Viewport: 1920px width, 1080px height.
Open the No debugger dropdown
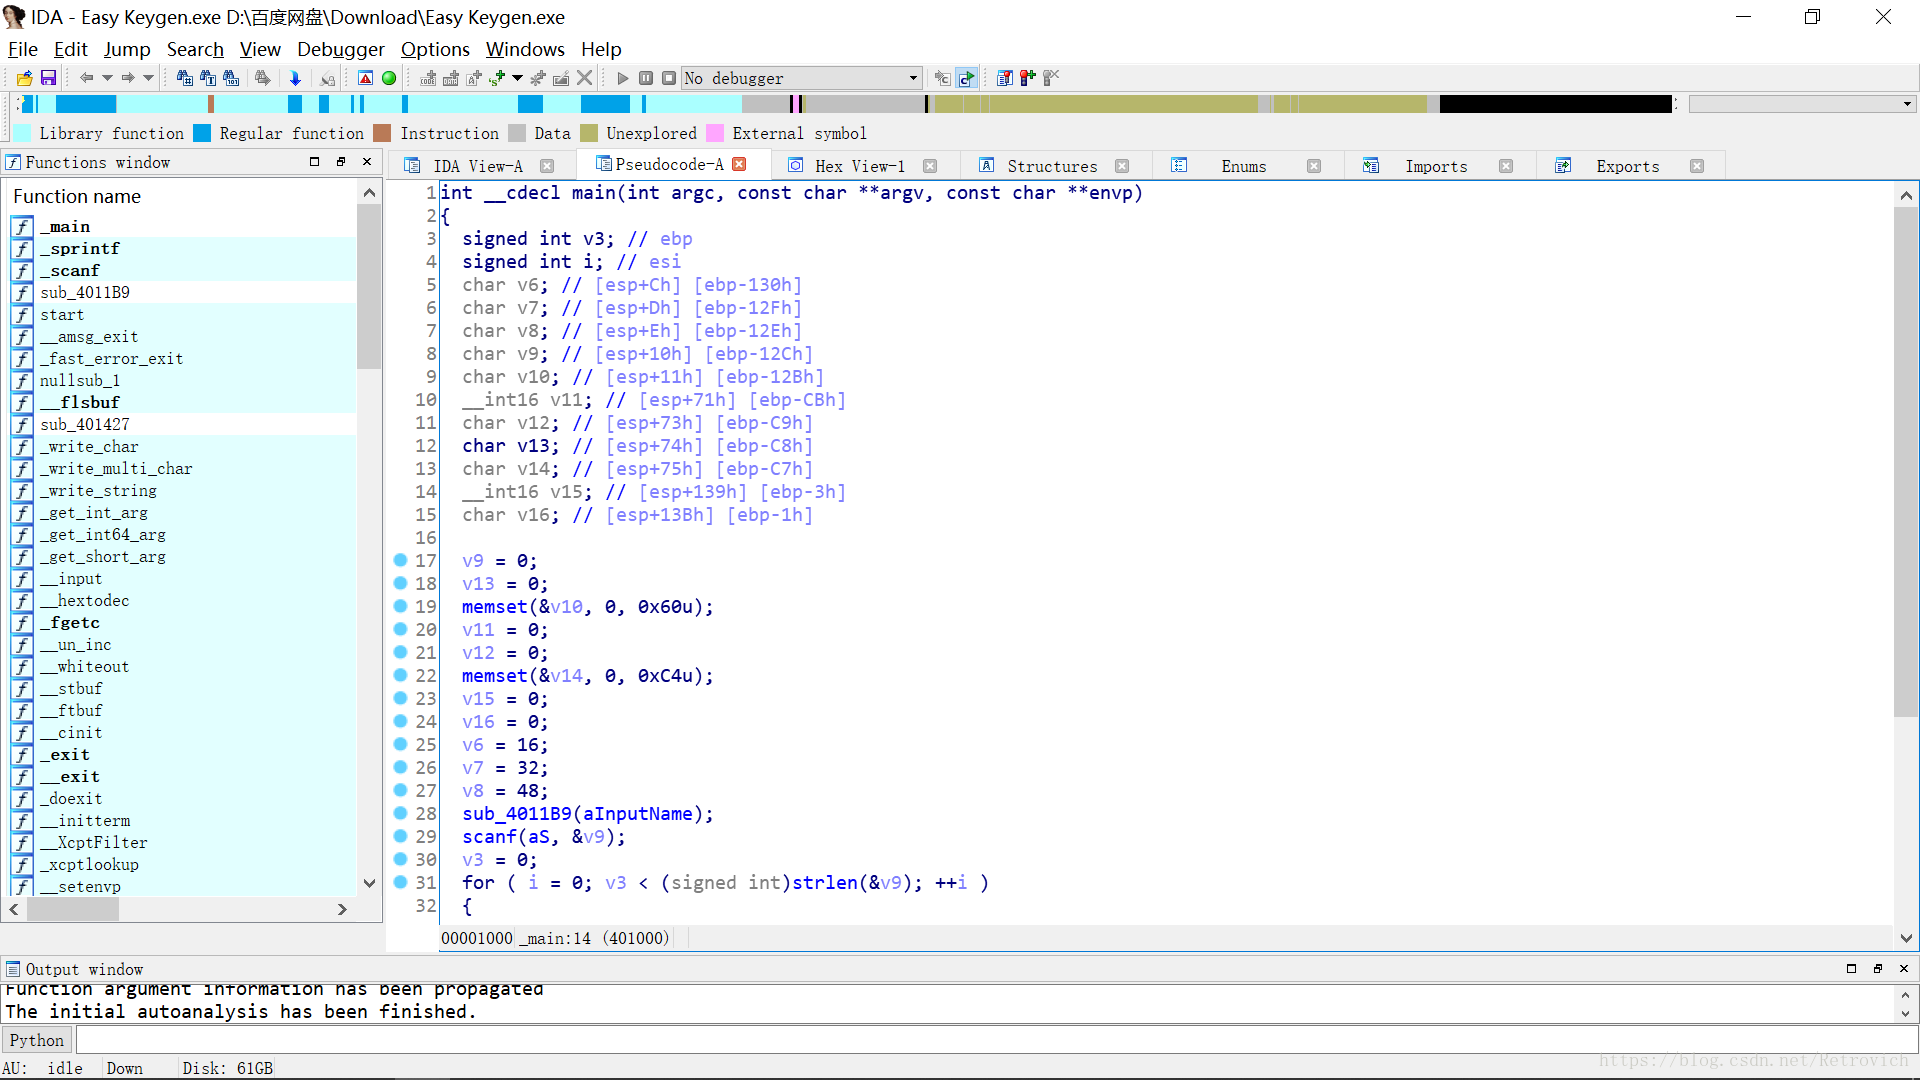[x=801, y=78]
